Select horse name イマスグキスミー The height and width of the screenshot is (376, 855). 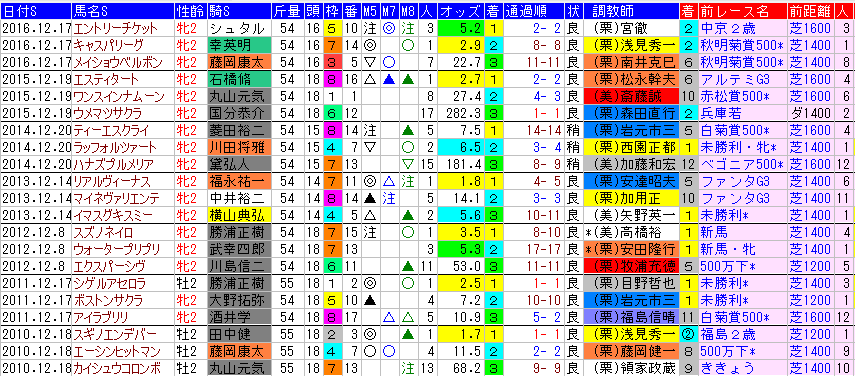tap(112, 215)
